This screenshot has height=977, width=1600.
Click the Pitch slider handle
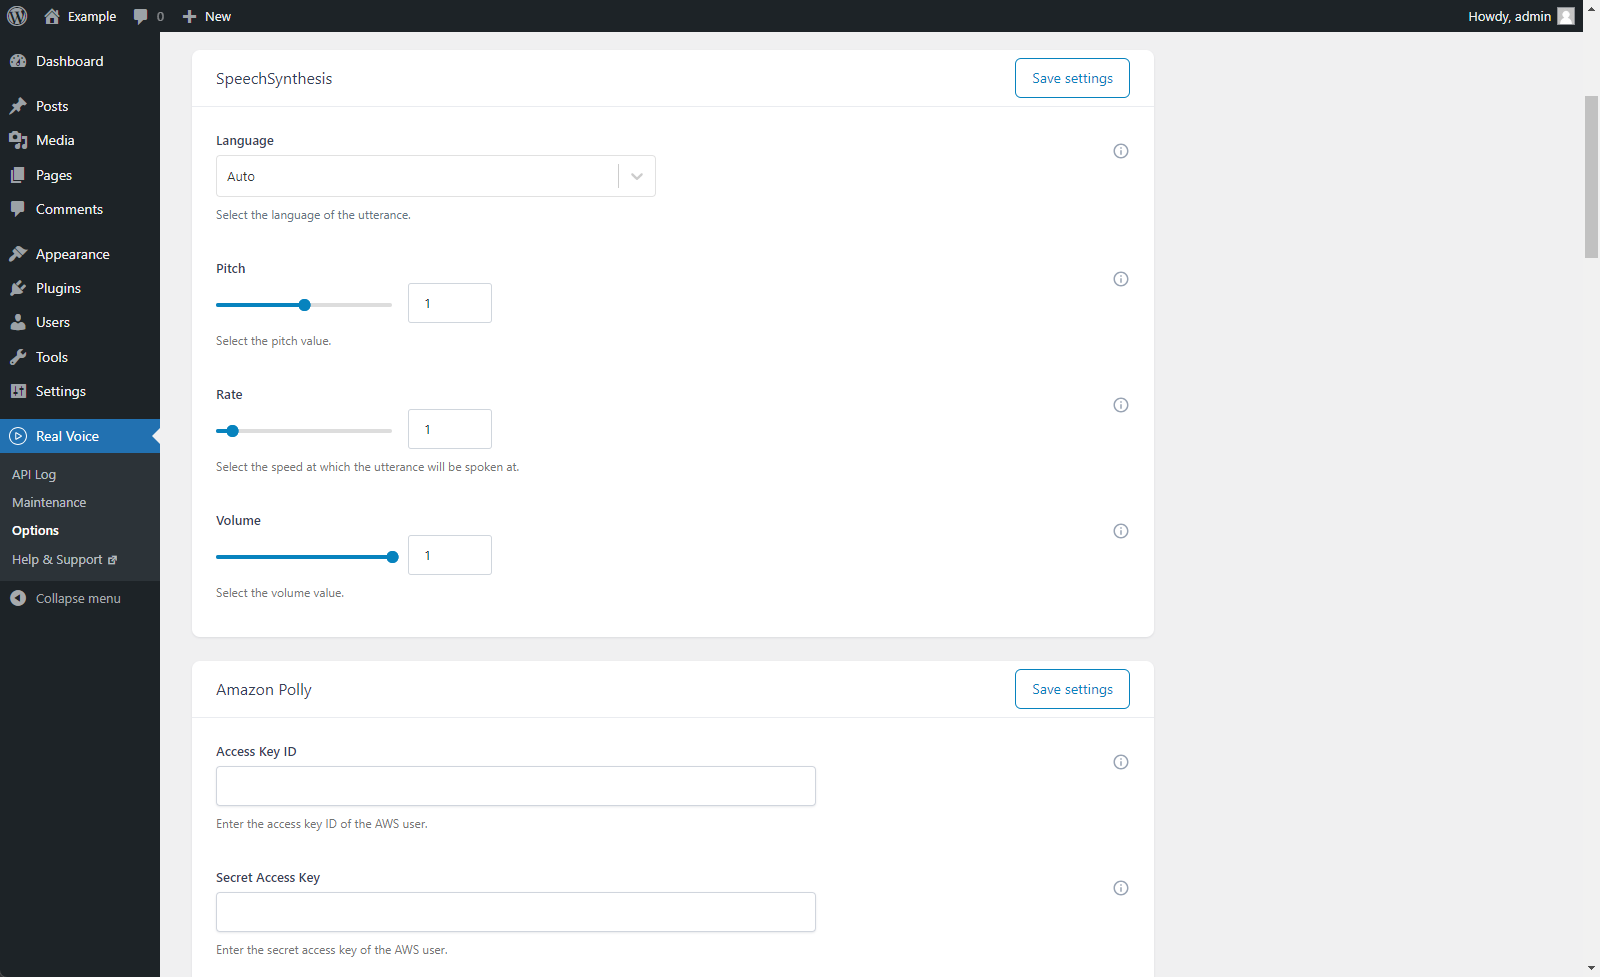tap(305, 305)
